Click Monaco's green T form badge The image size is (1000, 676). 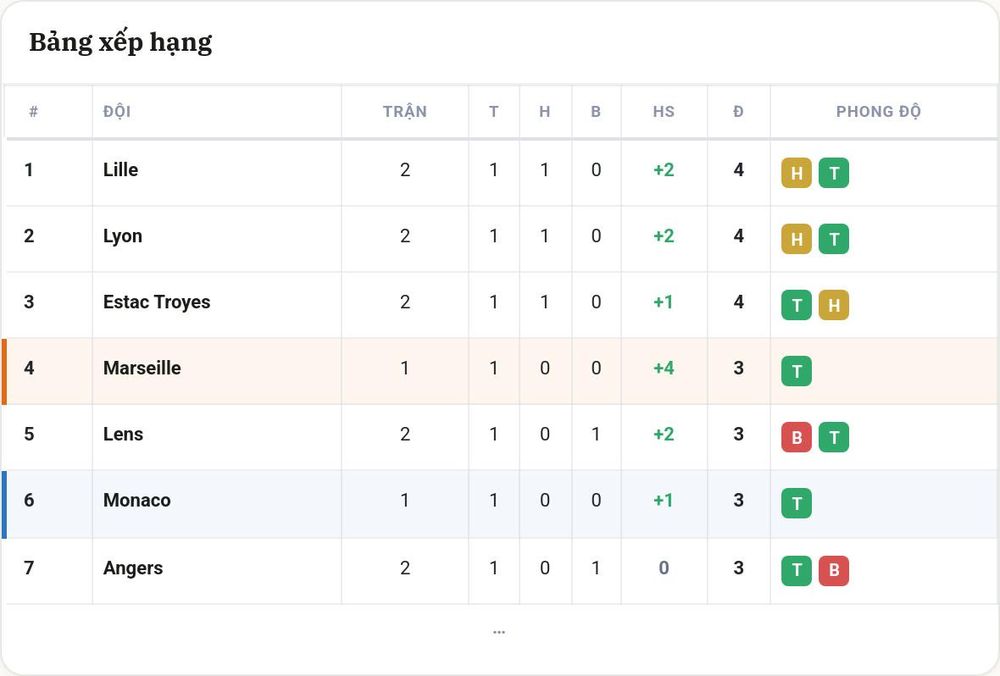[797, 503]
